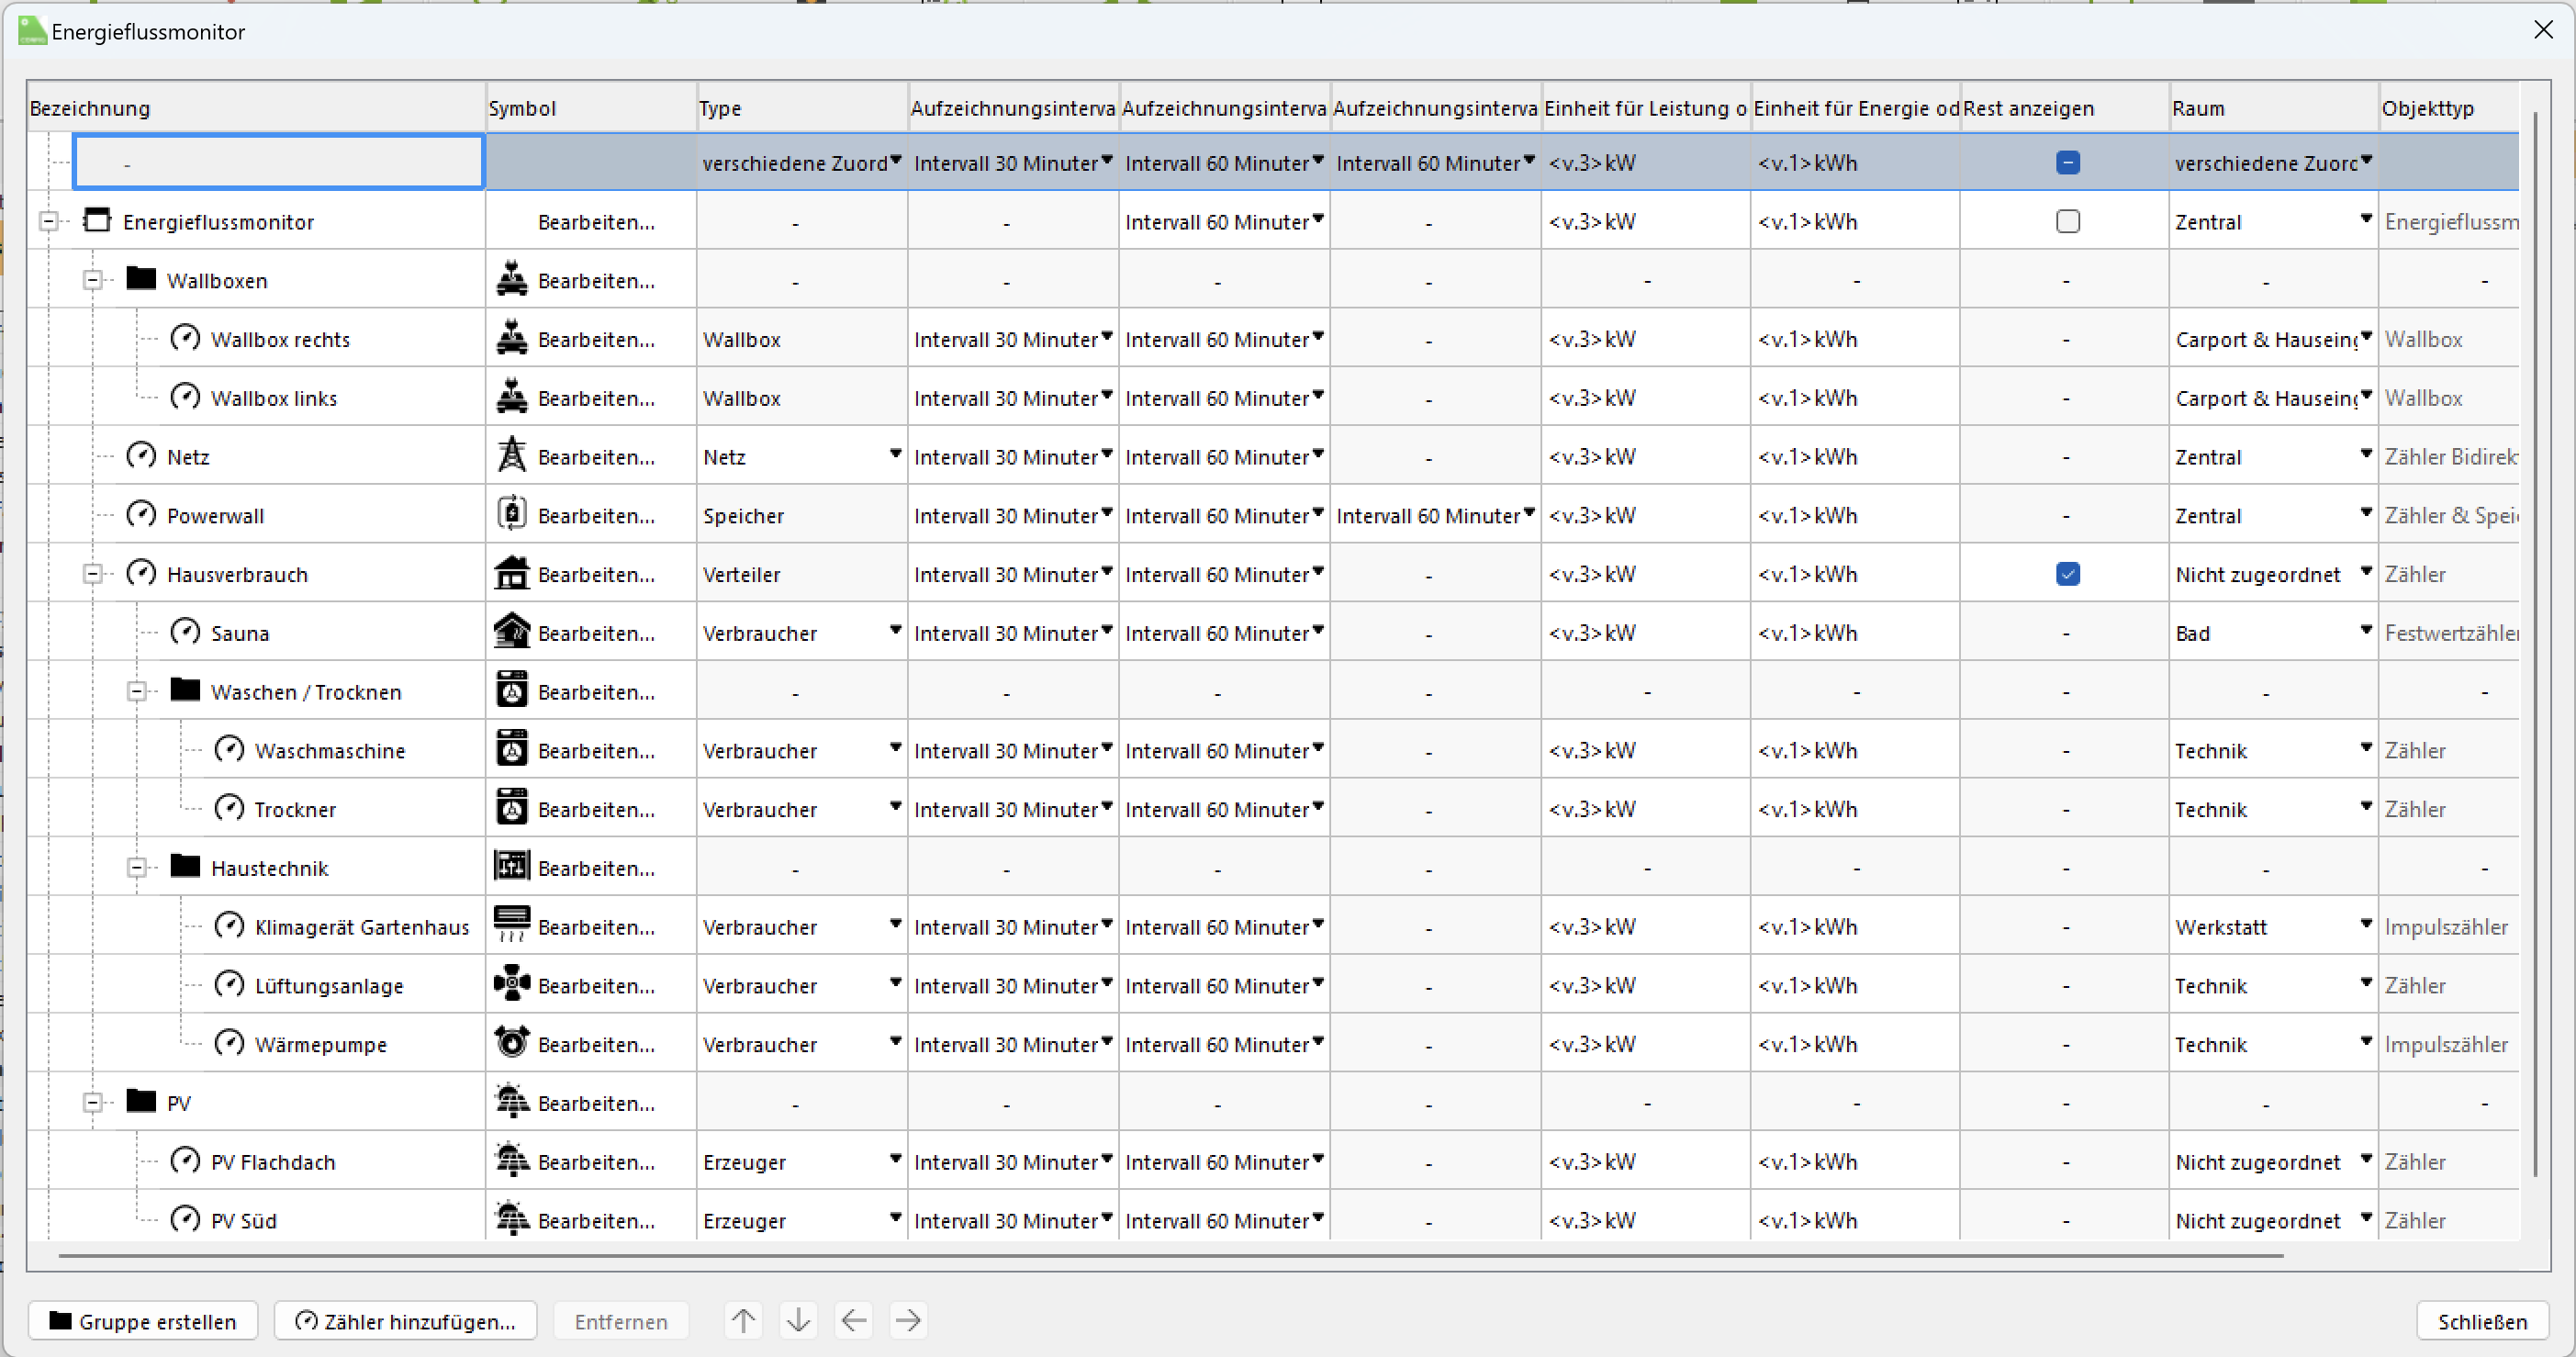Open Type dropdown for Sauna
2576x1357 pixels.
(895, 631)
